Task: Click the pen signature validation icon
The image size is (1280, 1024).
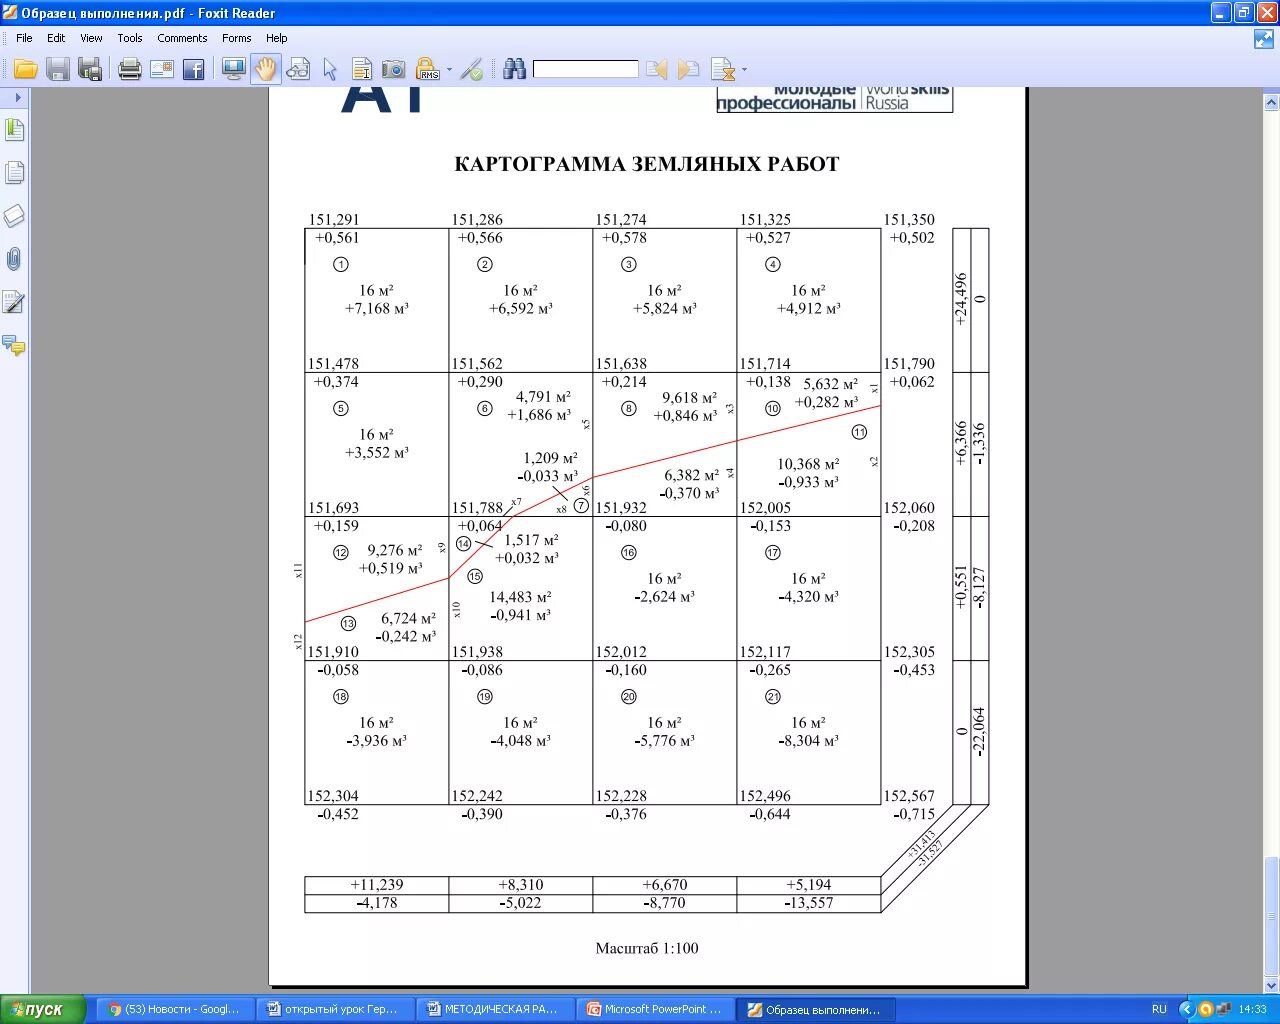Action: (472, 69)
